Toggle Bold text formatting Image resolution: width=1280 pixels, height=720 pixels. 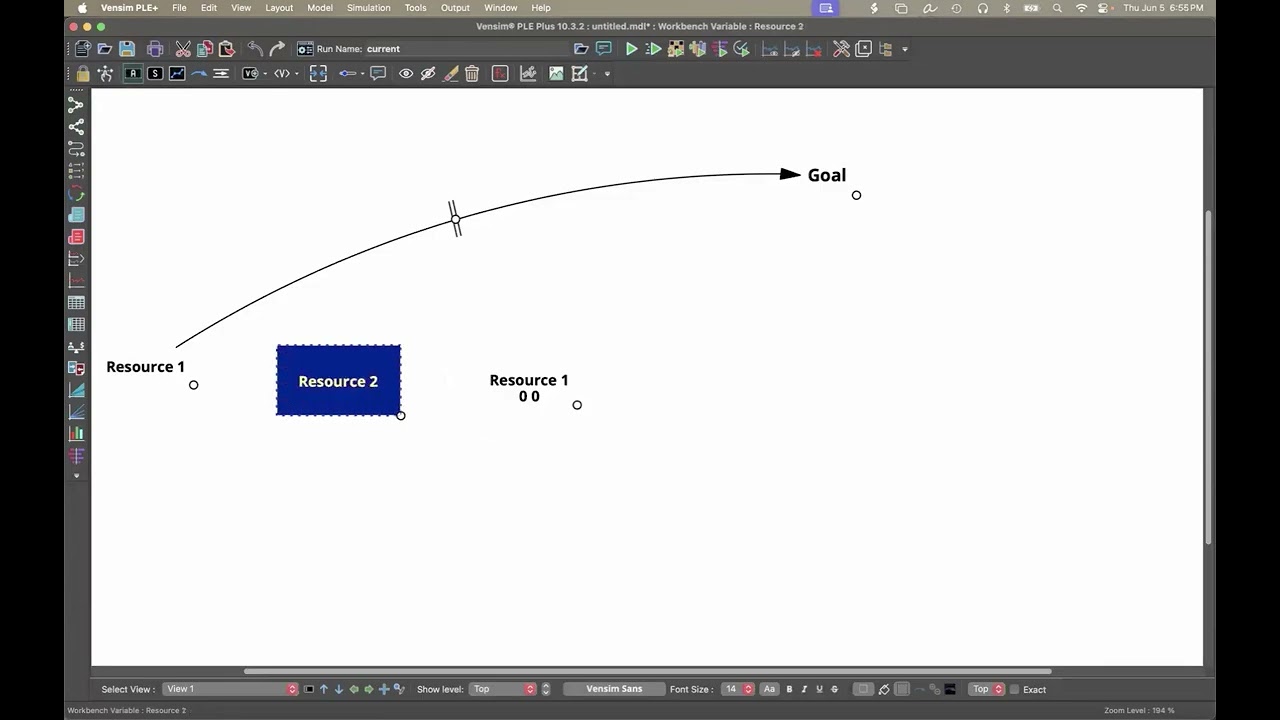pos(789,689)
